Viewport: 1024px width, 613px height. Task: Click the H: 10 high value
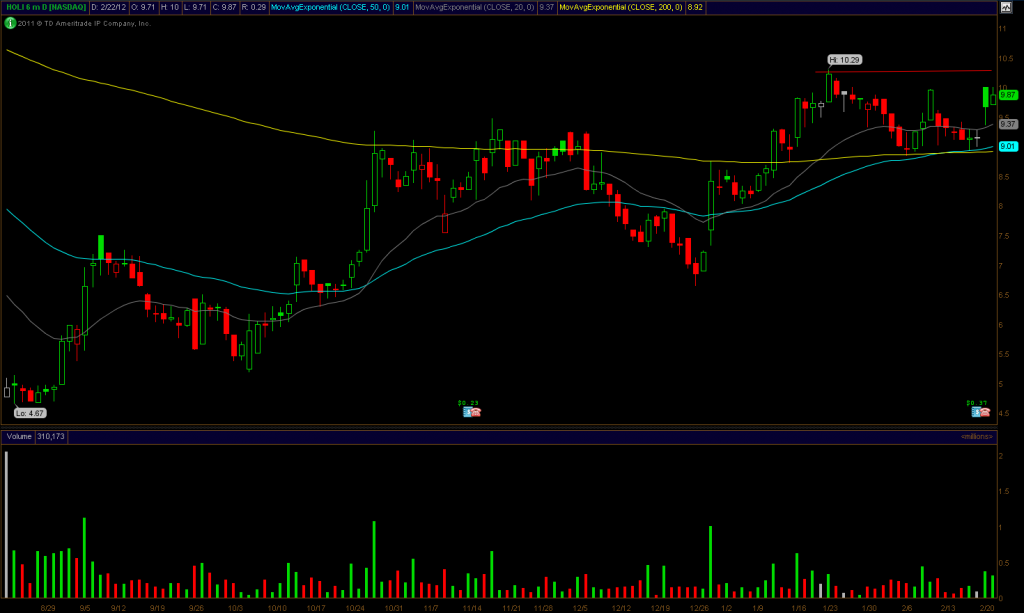click(170, 7)
